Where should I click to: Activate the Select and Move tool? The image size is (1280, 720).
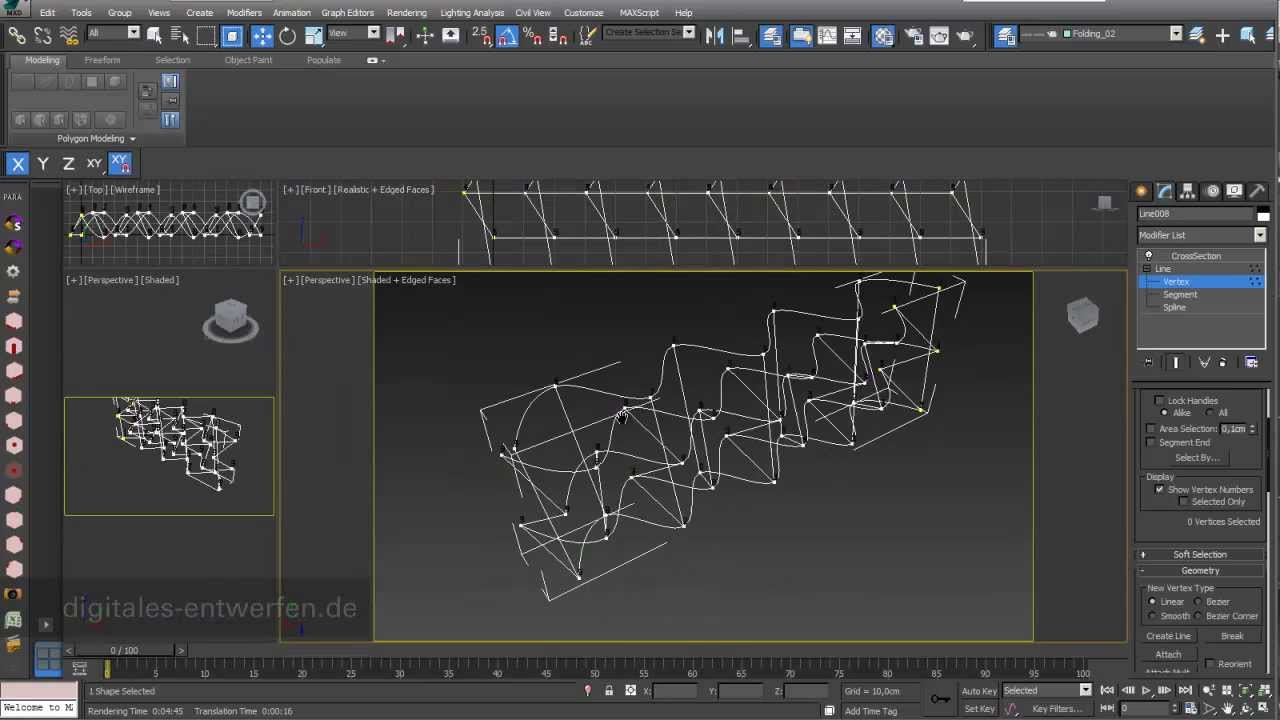(x=262, y=36)
